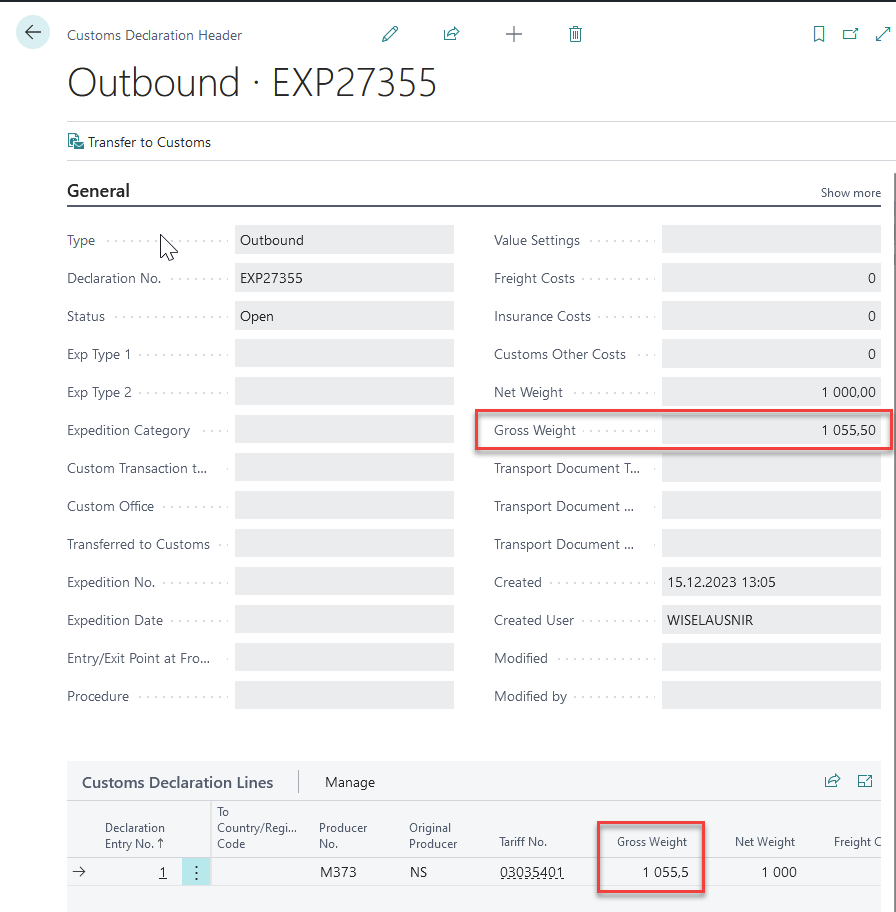
Task: Open page in new window icon
Action: tap(850, 34)
